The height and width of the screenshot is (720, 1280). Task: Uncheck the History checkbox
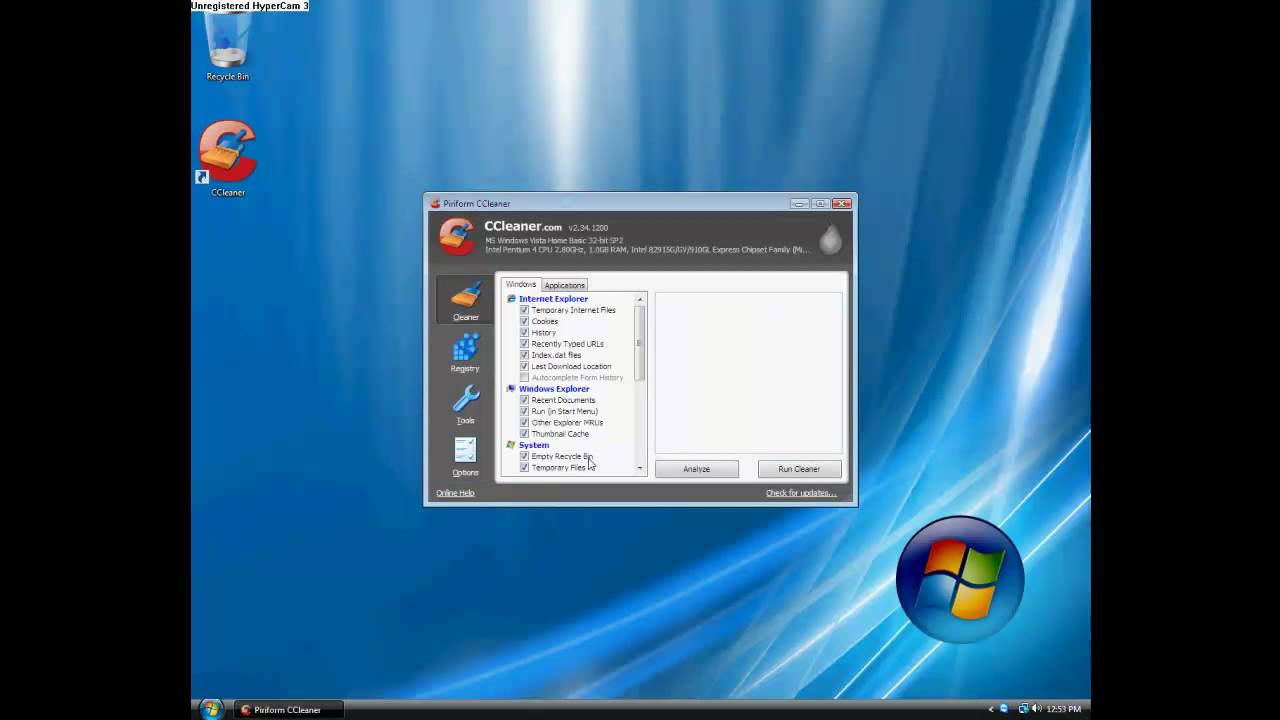pos(524,333)
